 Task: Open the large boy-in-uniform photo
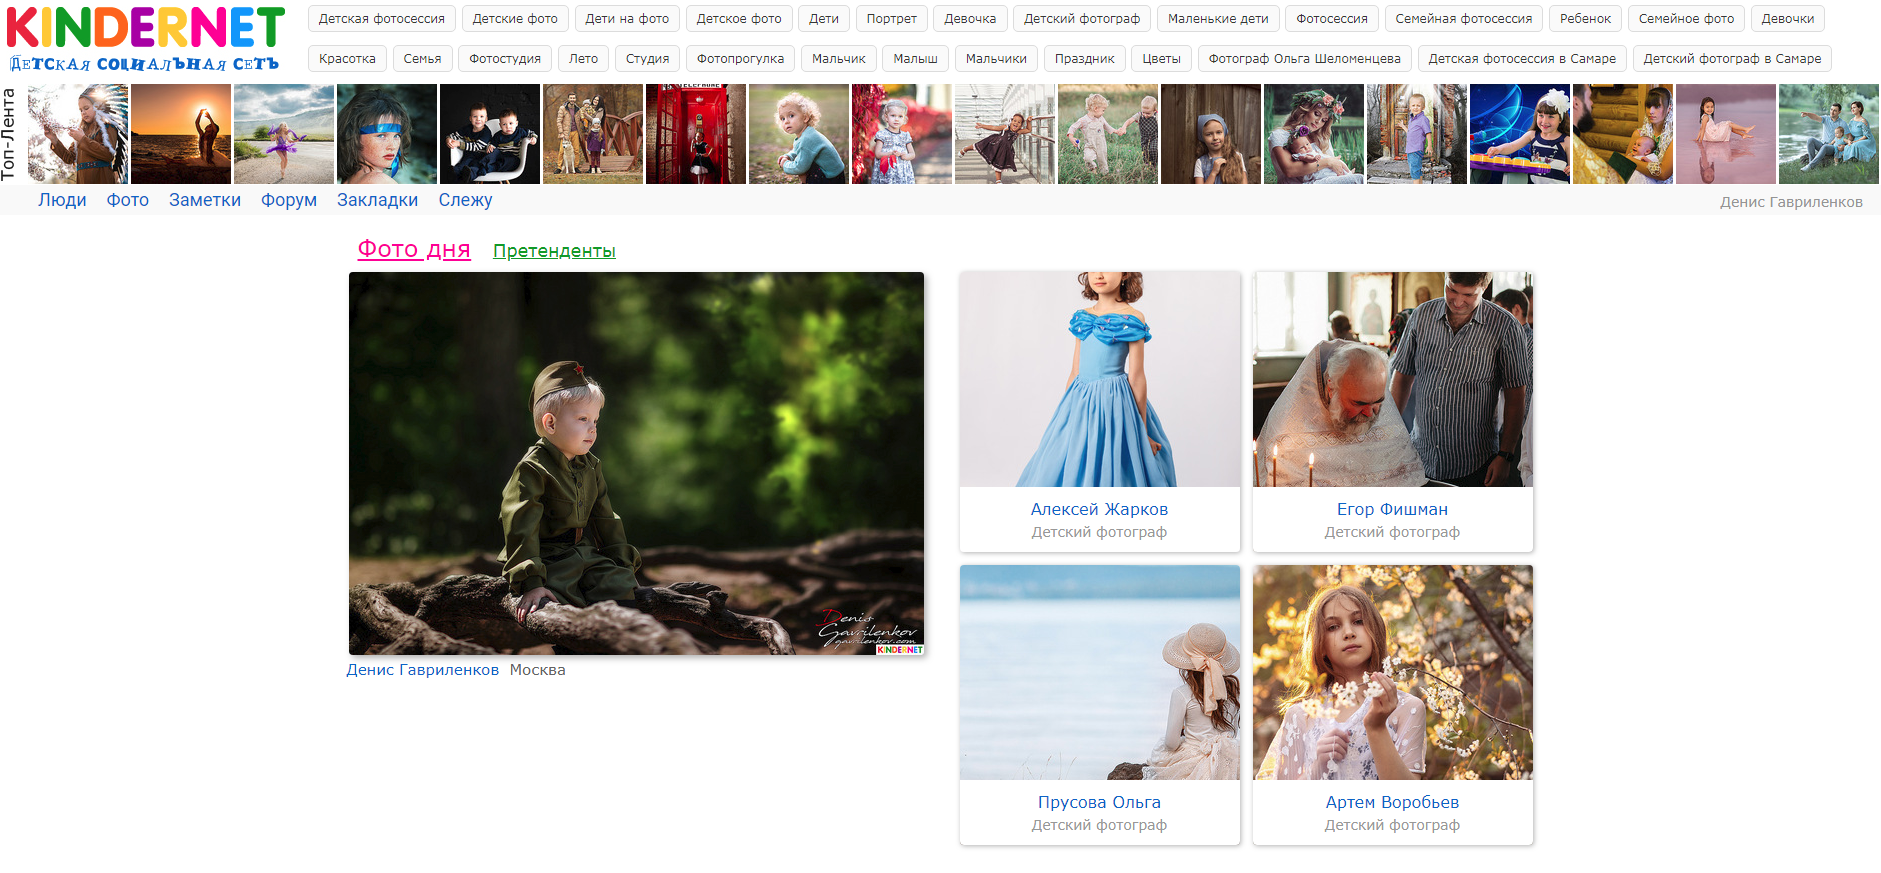click(636, 463)
